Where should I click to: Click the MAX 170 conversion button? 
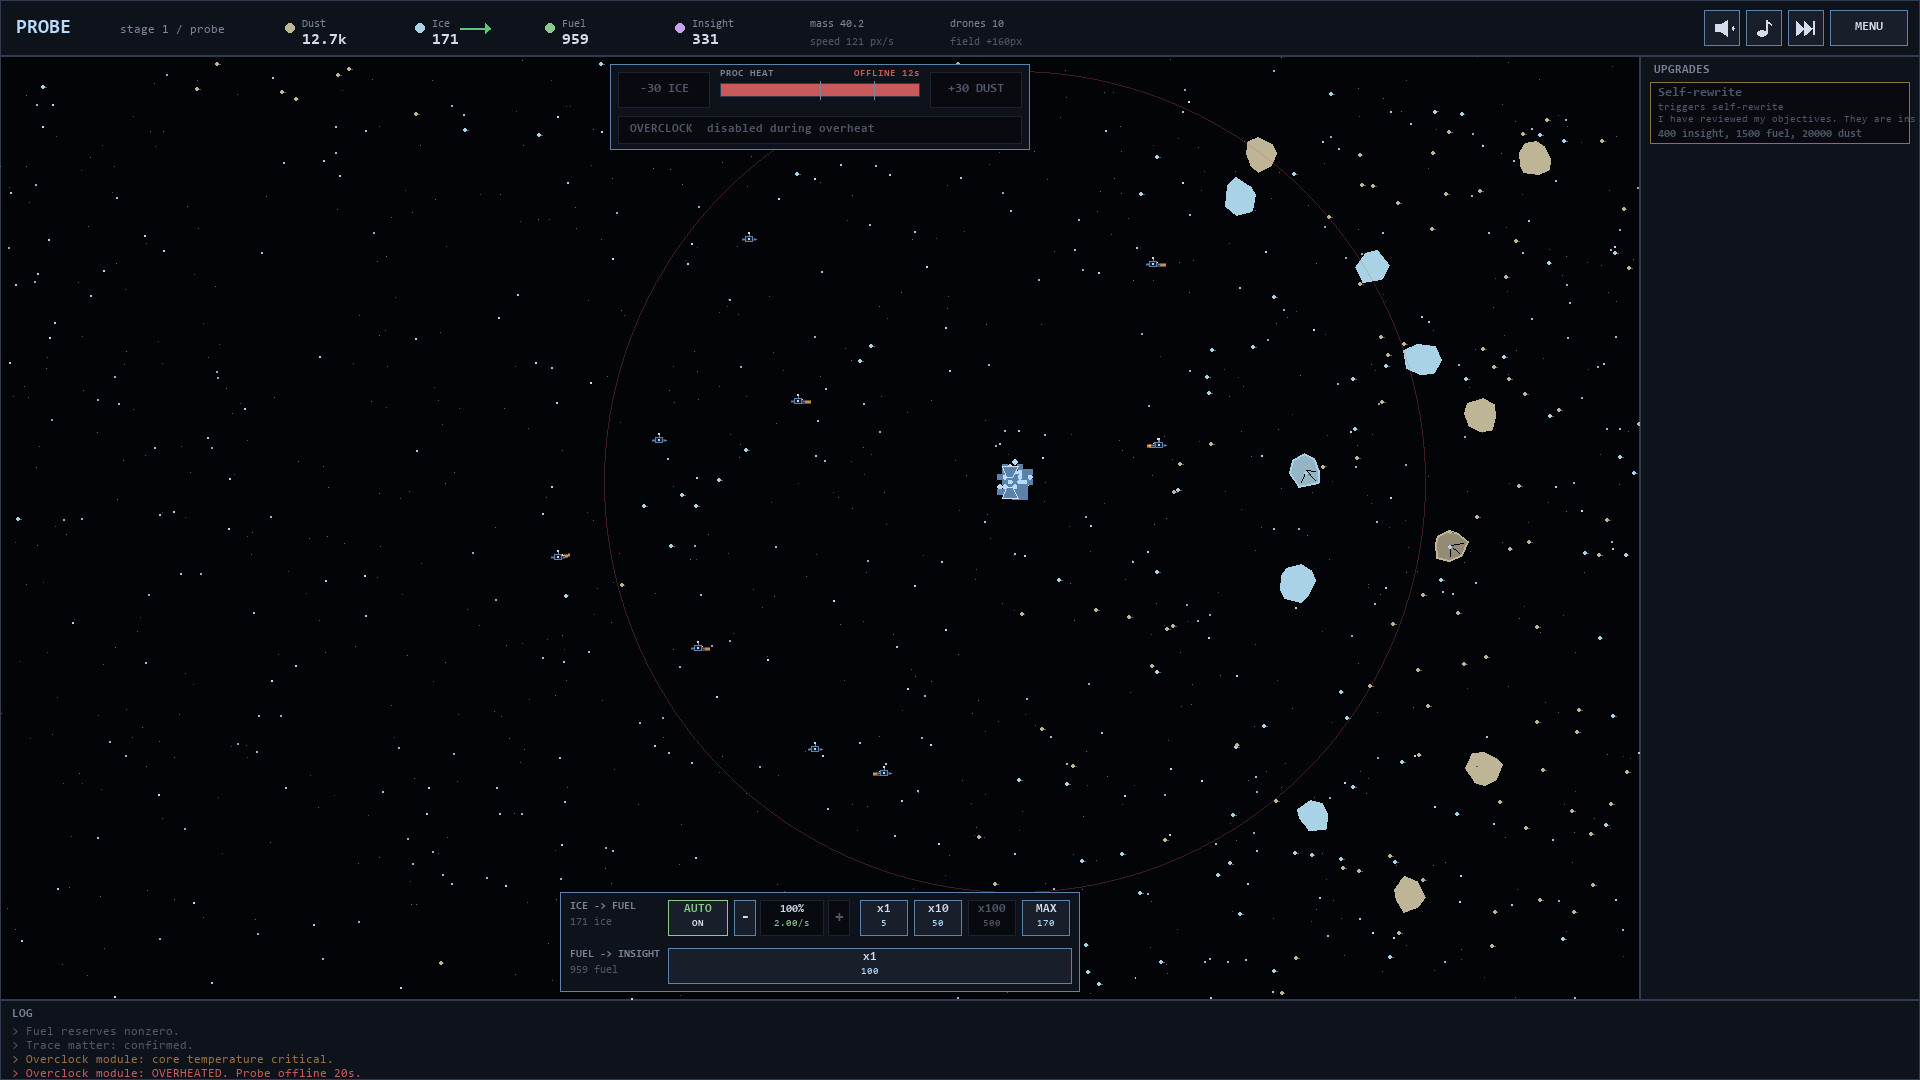1045,917
